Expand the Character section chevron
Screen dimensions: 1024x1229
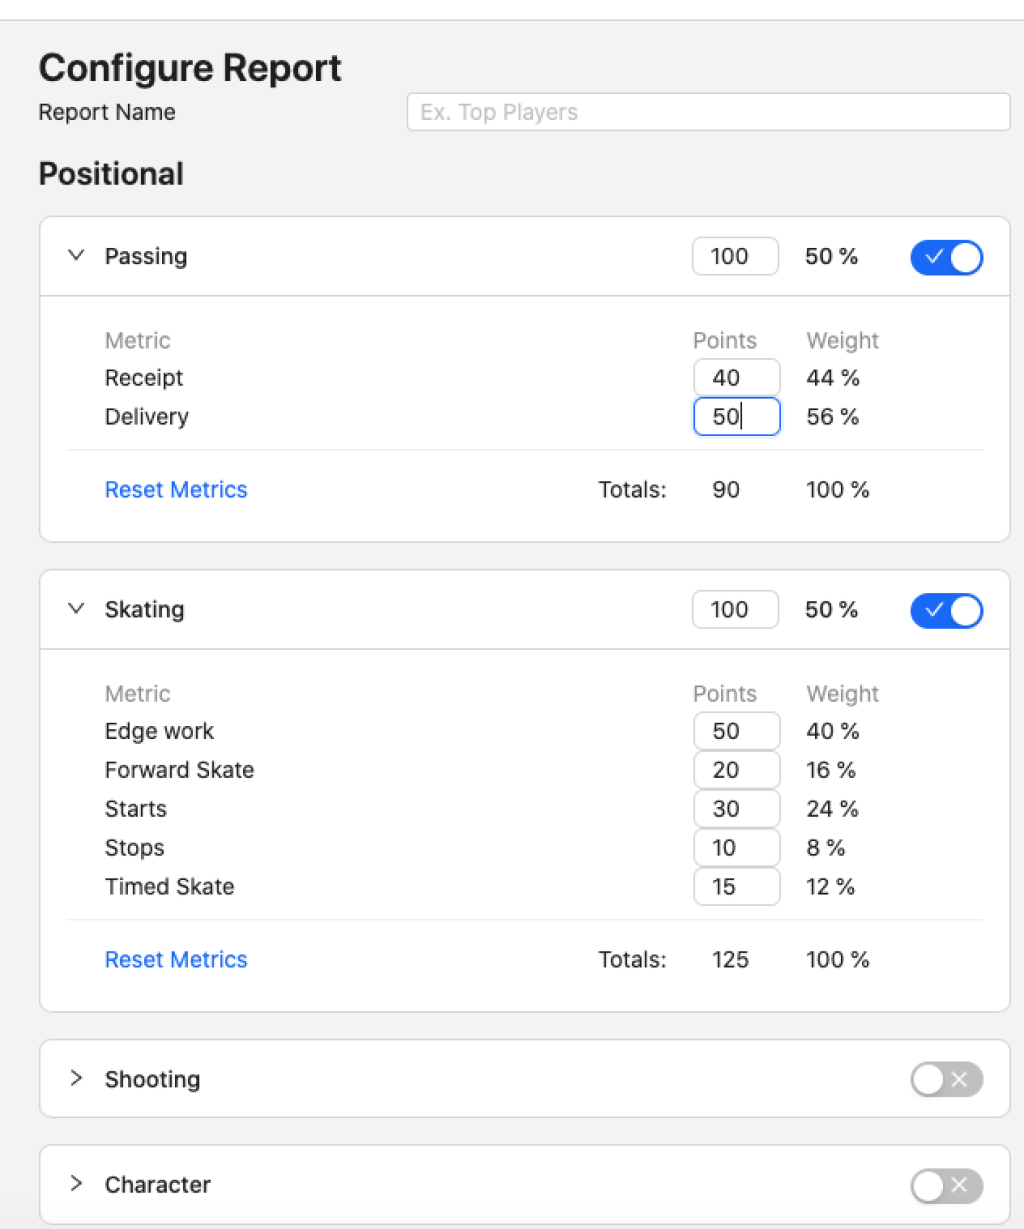point(76,1184)
